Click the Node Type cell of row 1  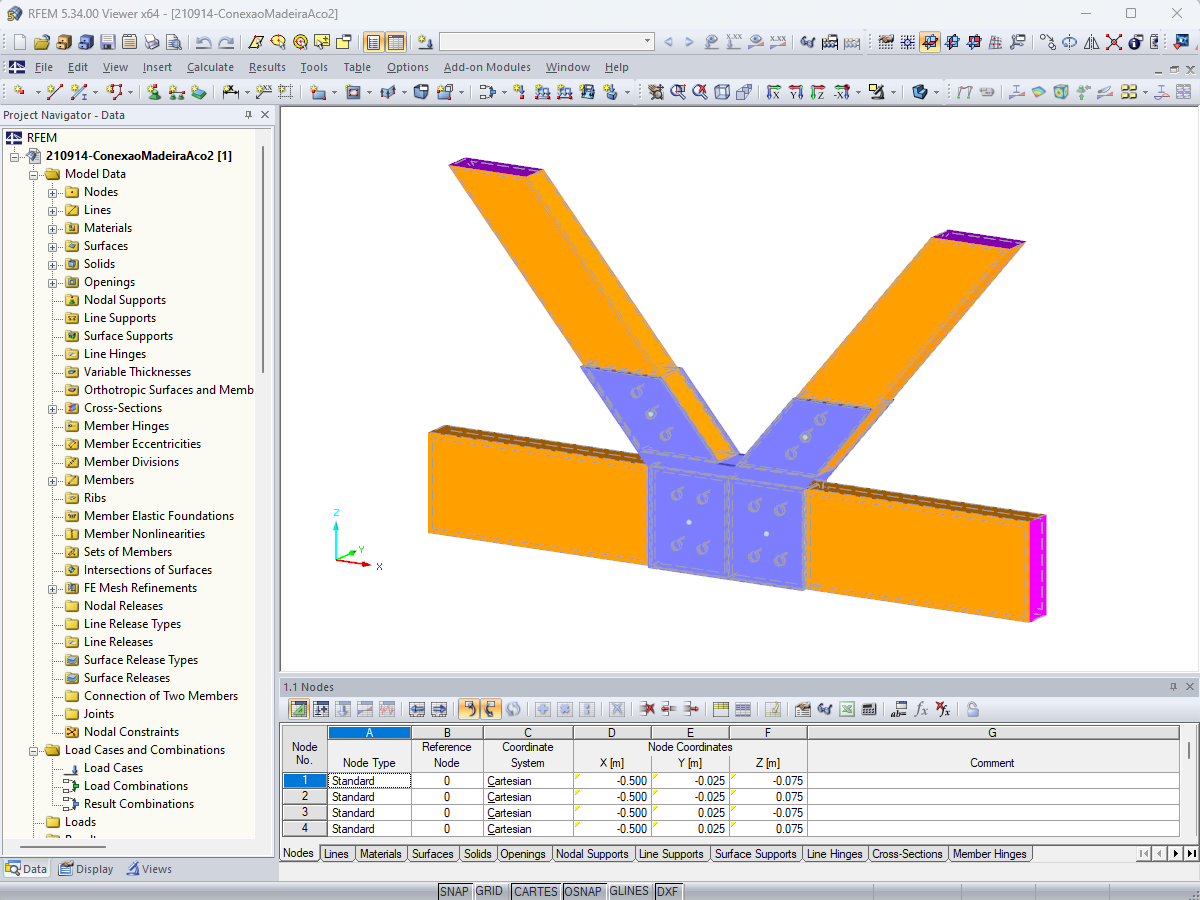pos(369,781)
